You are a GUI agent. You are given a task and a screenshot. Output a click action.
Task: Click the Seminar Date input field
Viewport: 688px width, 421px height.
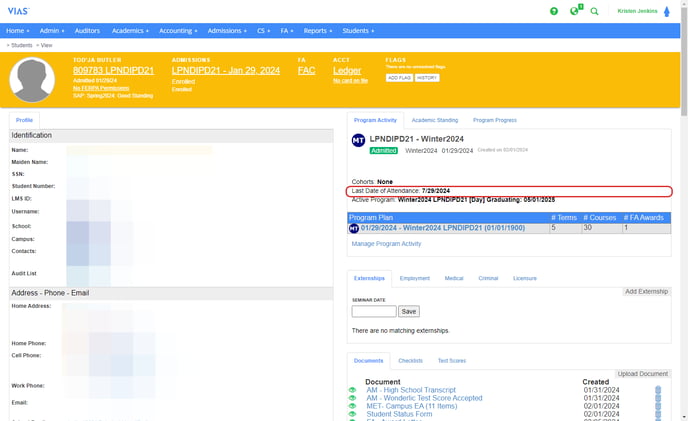374,311
